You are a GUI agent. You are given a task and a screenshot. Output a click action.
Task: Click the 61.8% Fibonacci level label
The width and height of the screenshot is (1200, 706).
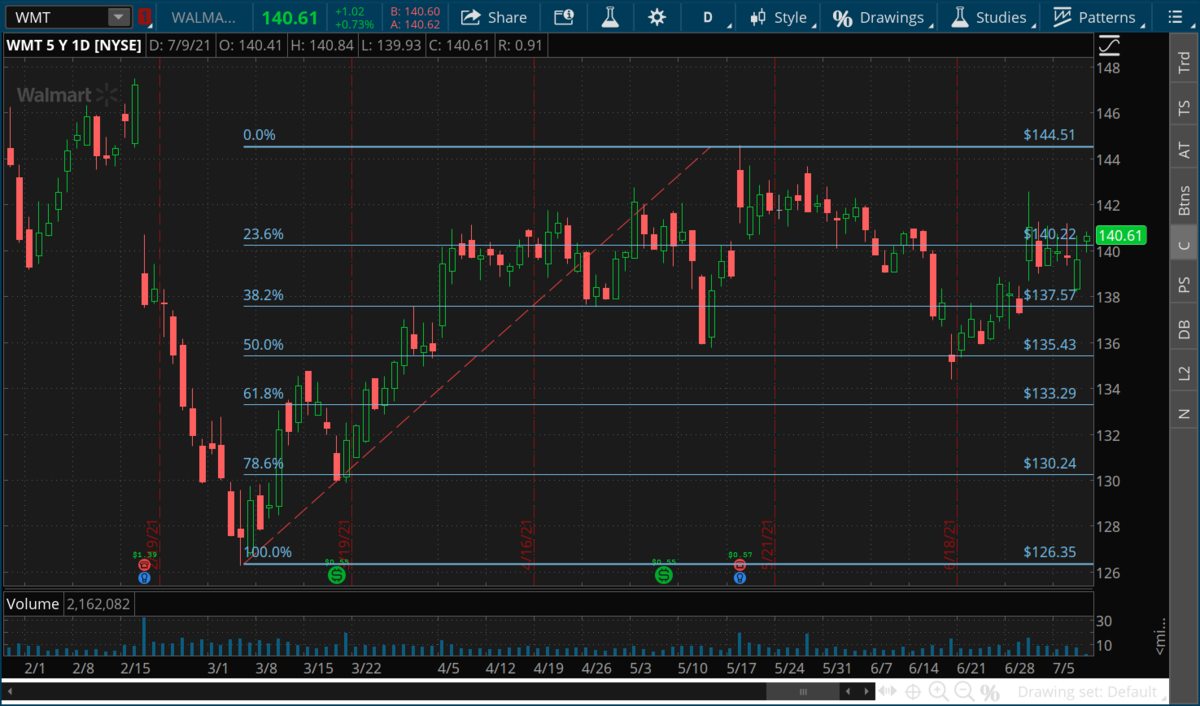264,394
